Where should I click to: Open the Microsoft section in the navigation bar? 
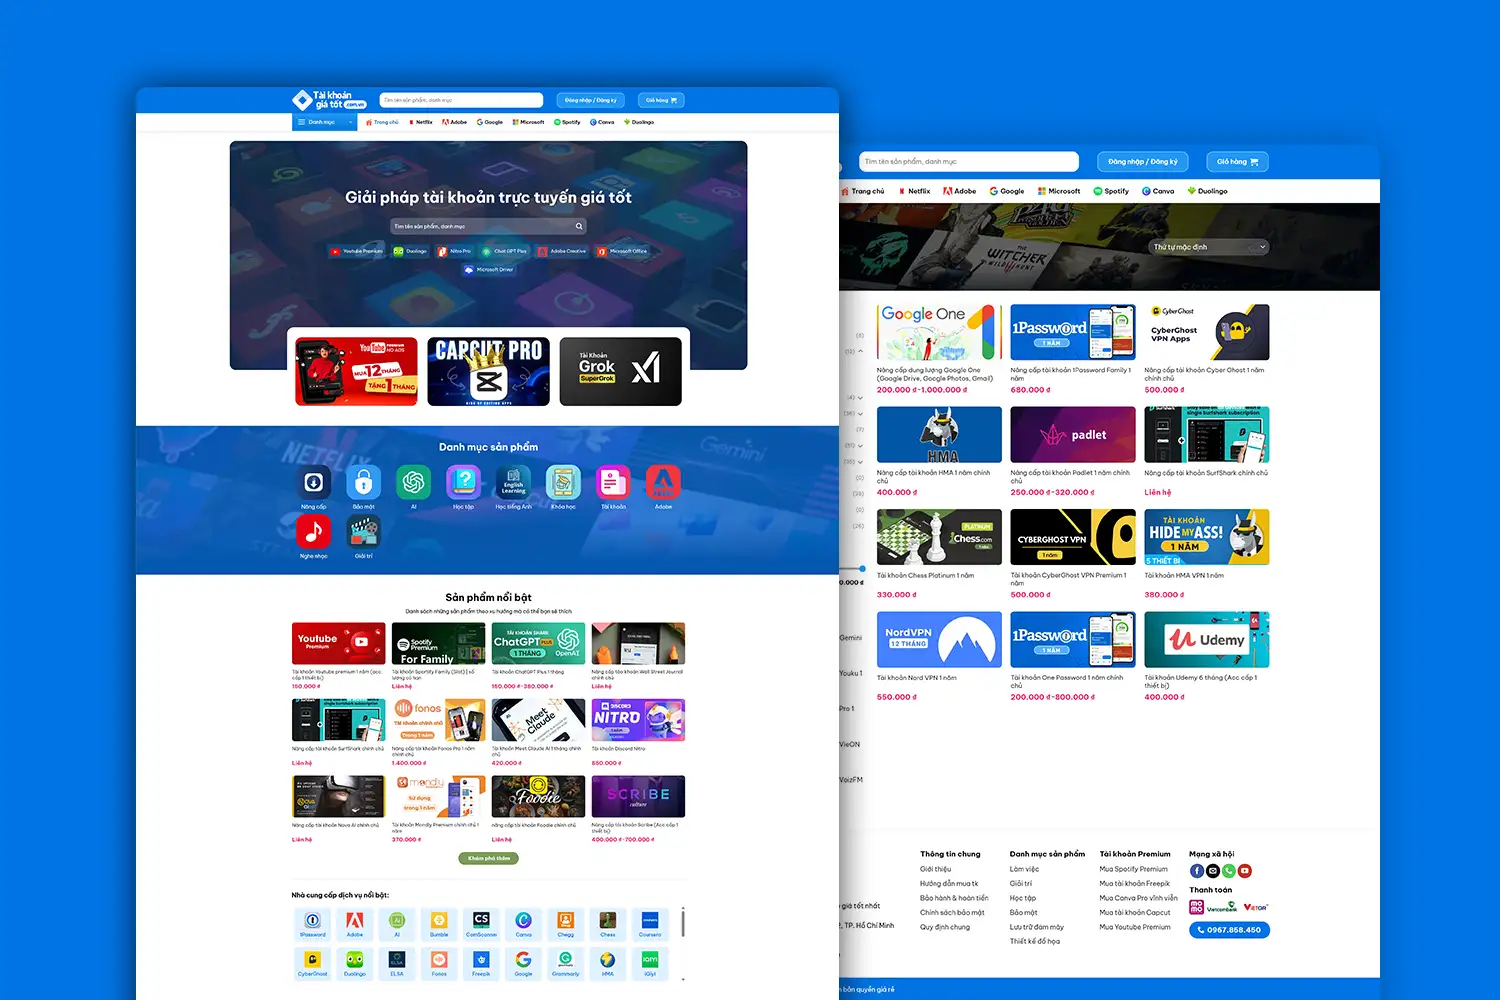click(527, 121)
